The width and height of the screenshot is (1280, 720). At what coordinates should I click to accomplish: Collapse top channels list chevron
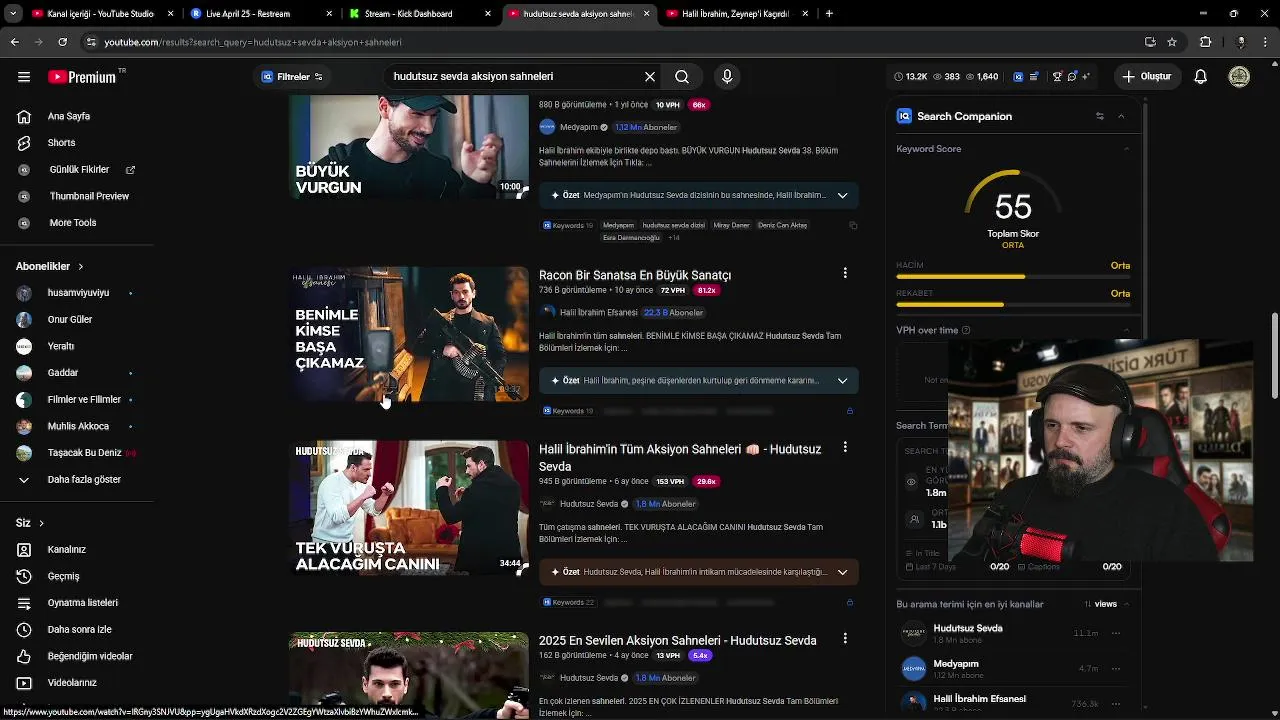pos(1126,604)
